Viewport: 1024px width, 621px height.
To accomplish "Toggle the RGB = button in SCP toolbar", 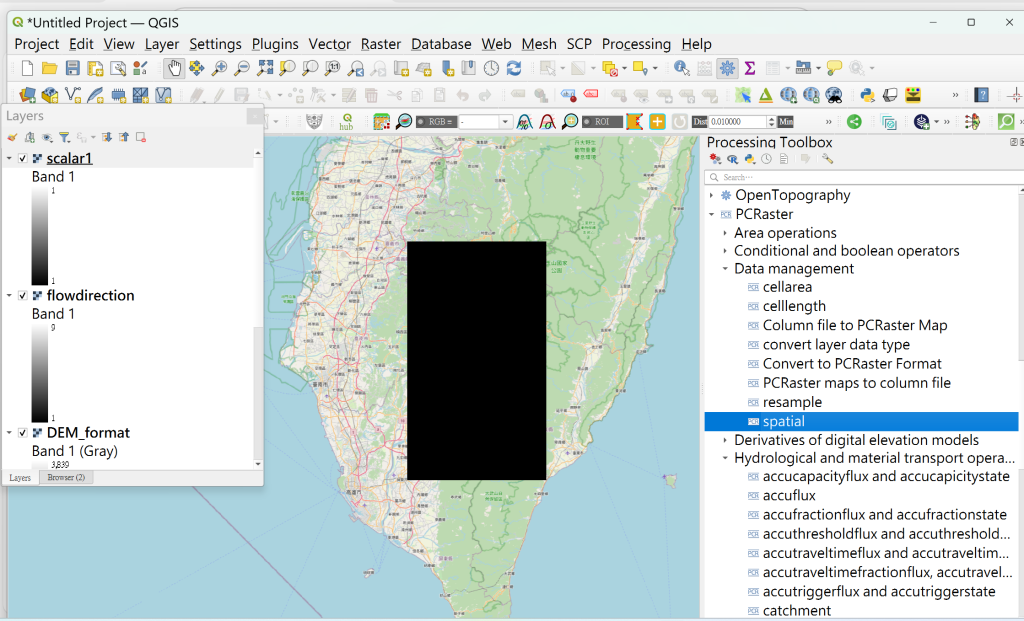I will (x=436, y=121).
